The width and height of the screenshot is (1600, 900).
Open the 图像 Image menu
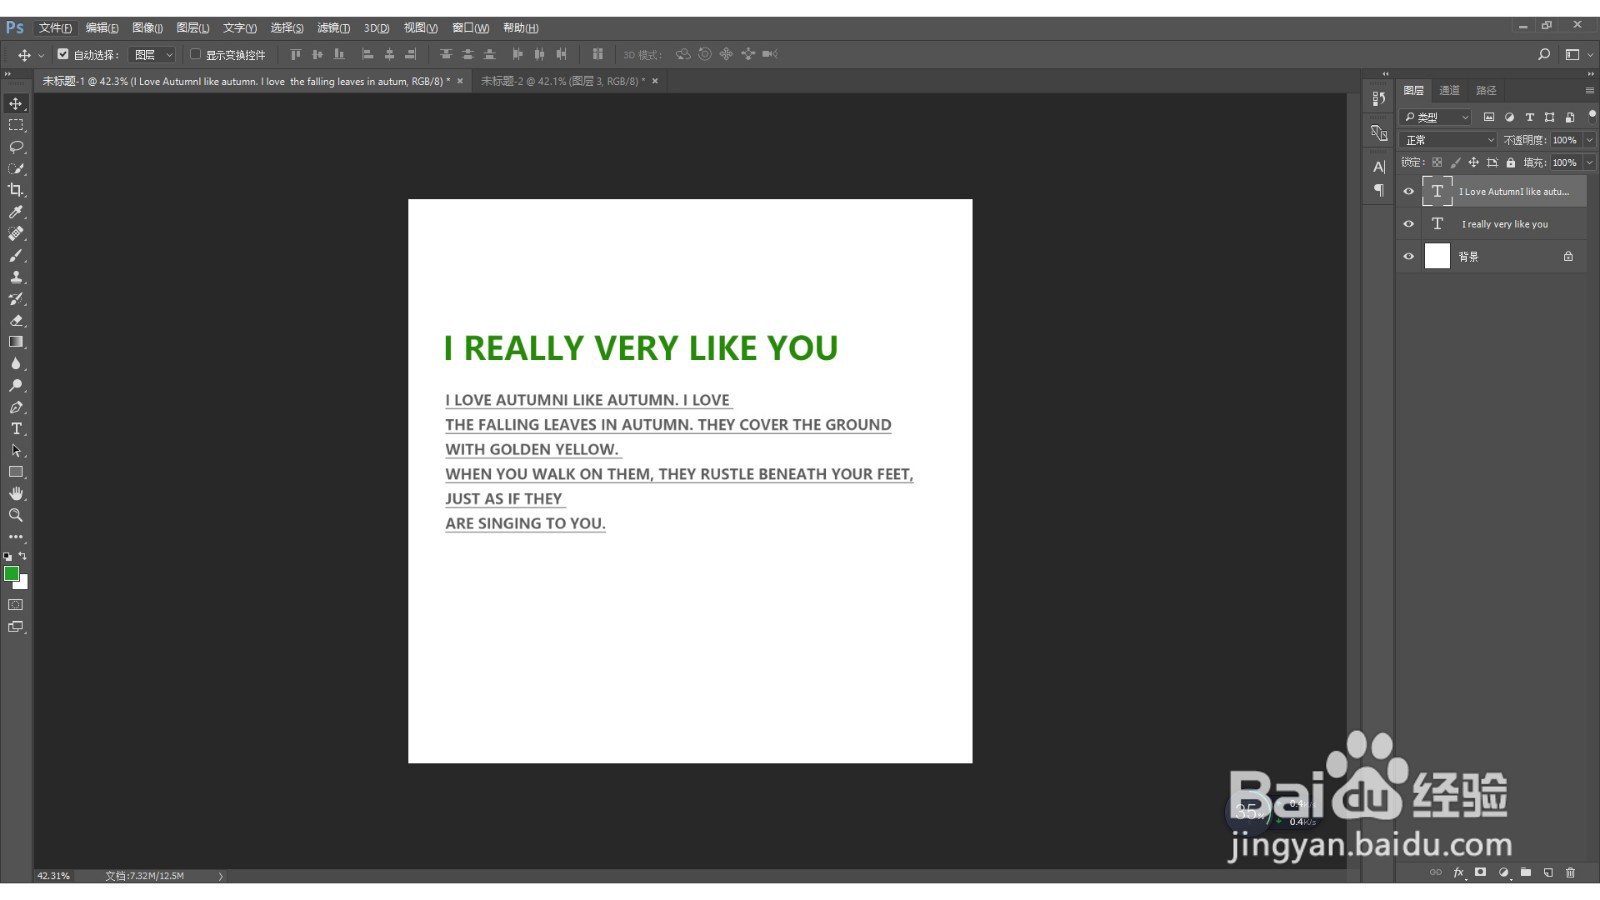click(x=147, y=28)
